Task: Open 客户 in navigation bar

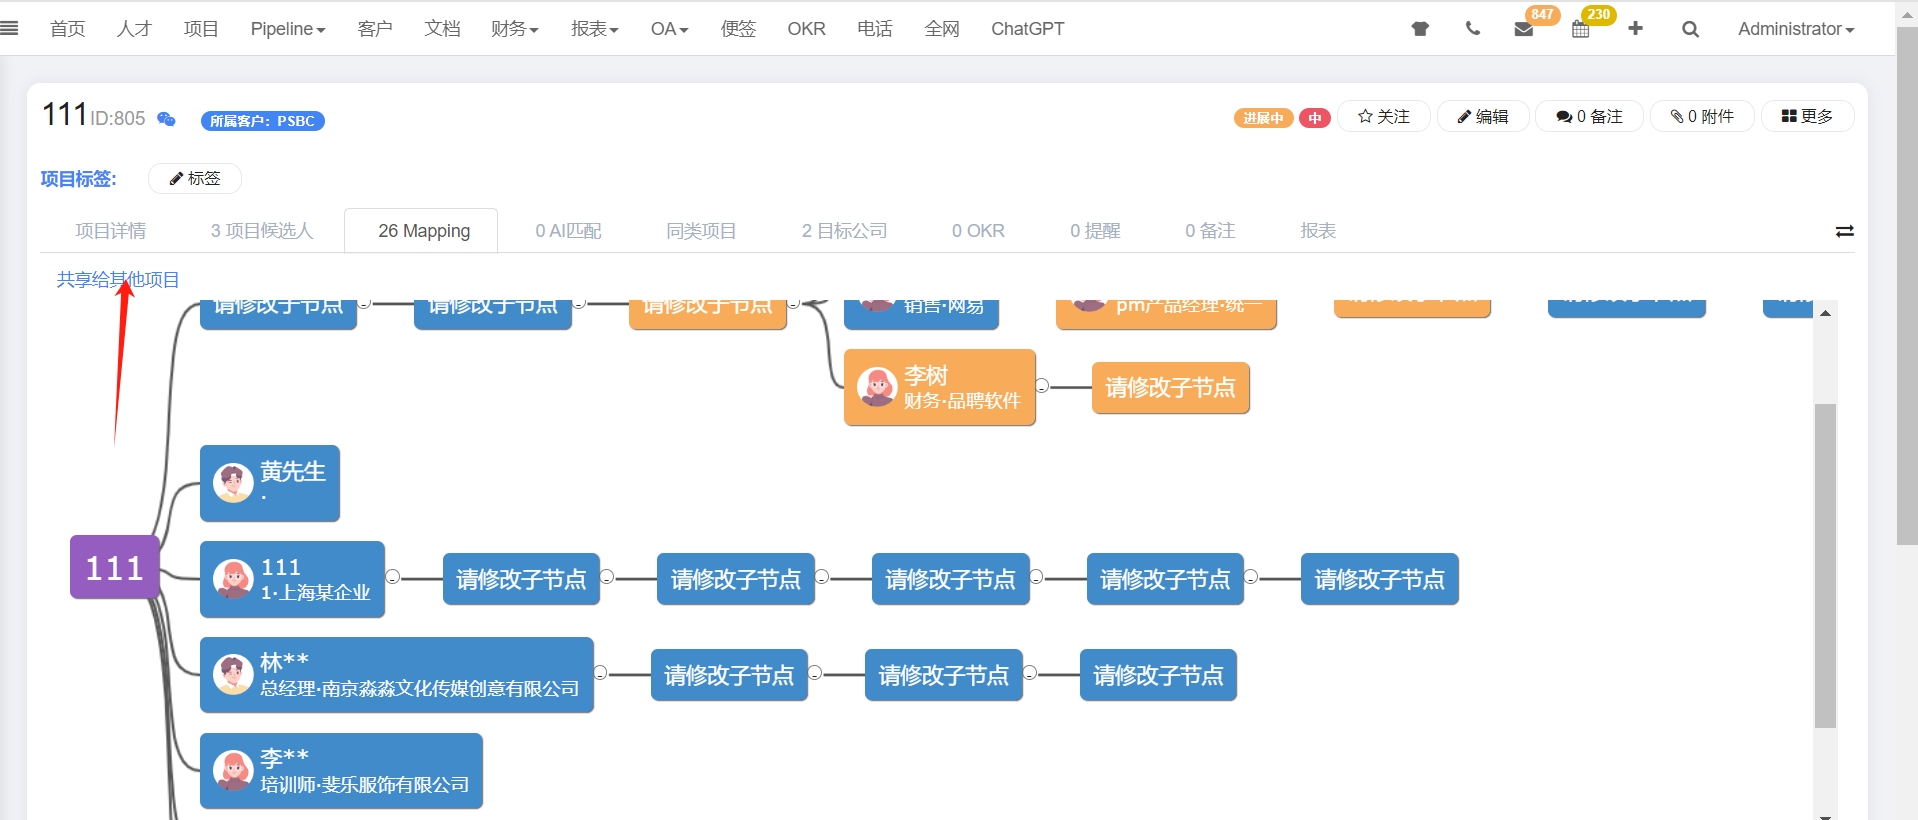Action: pyautogui.click(x=375, y=29)
